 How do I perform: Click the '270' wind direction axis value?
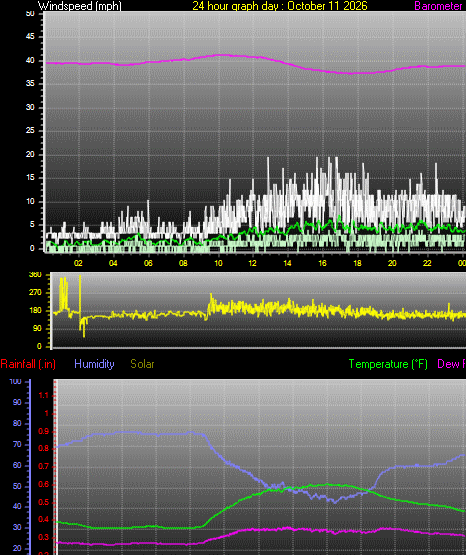click(x=35, y=292)
